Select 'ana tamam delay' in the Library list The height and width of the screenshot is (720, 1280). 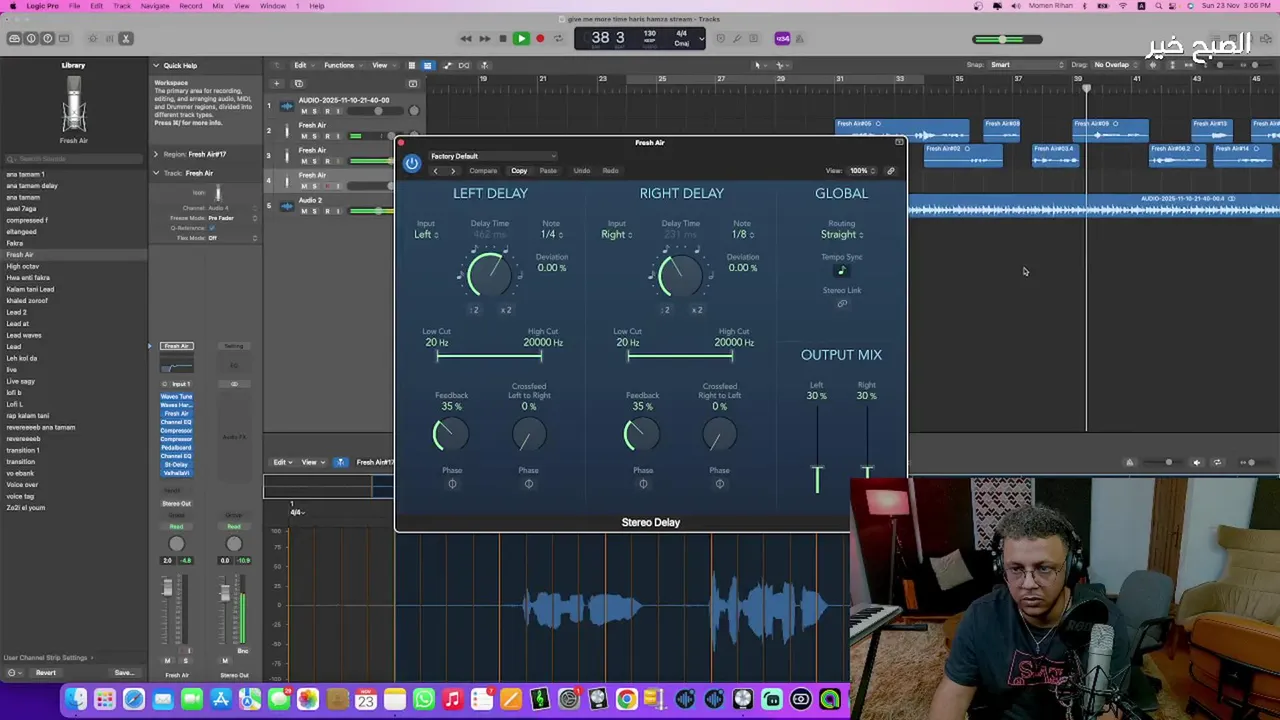32,186
